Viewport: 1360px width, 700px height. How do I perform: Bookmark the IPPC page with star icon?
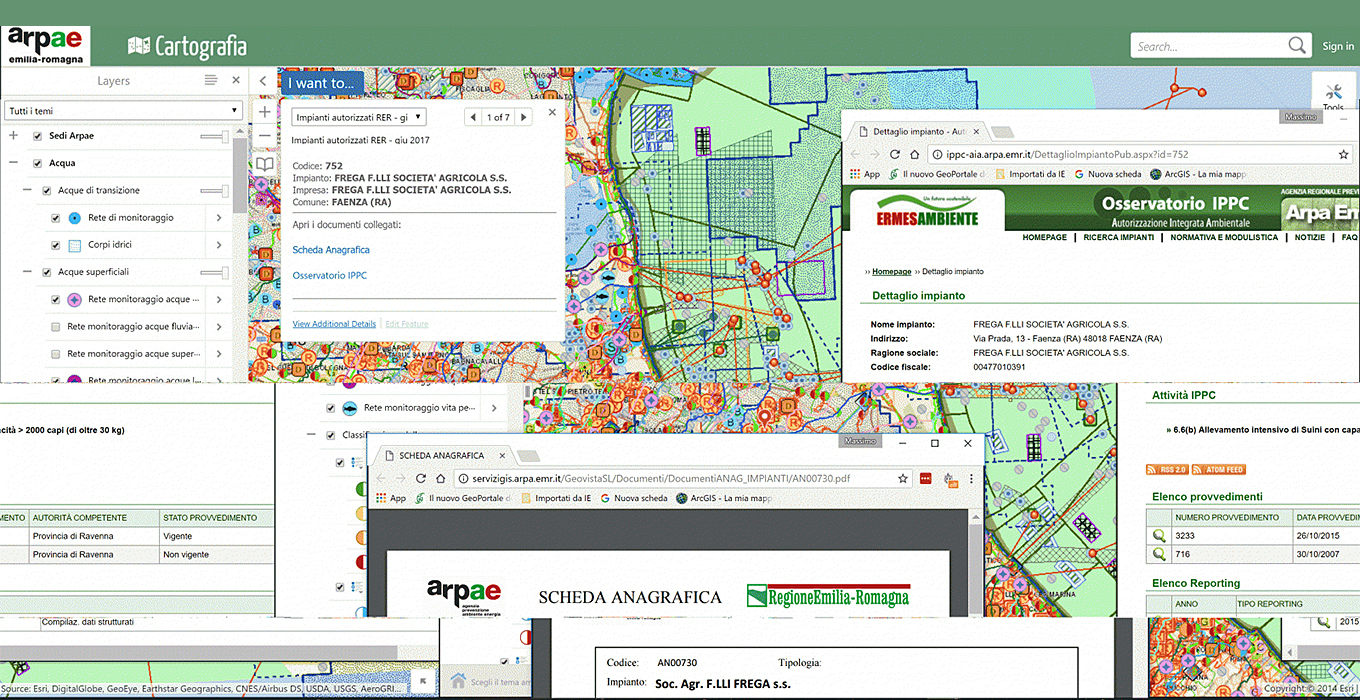coord(1344,155)
